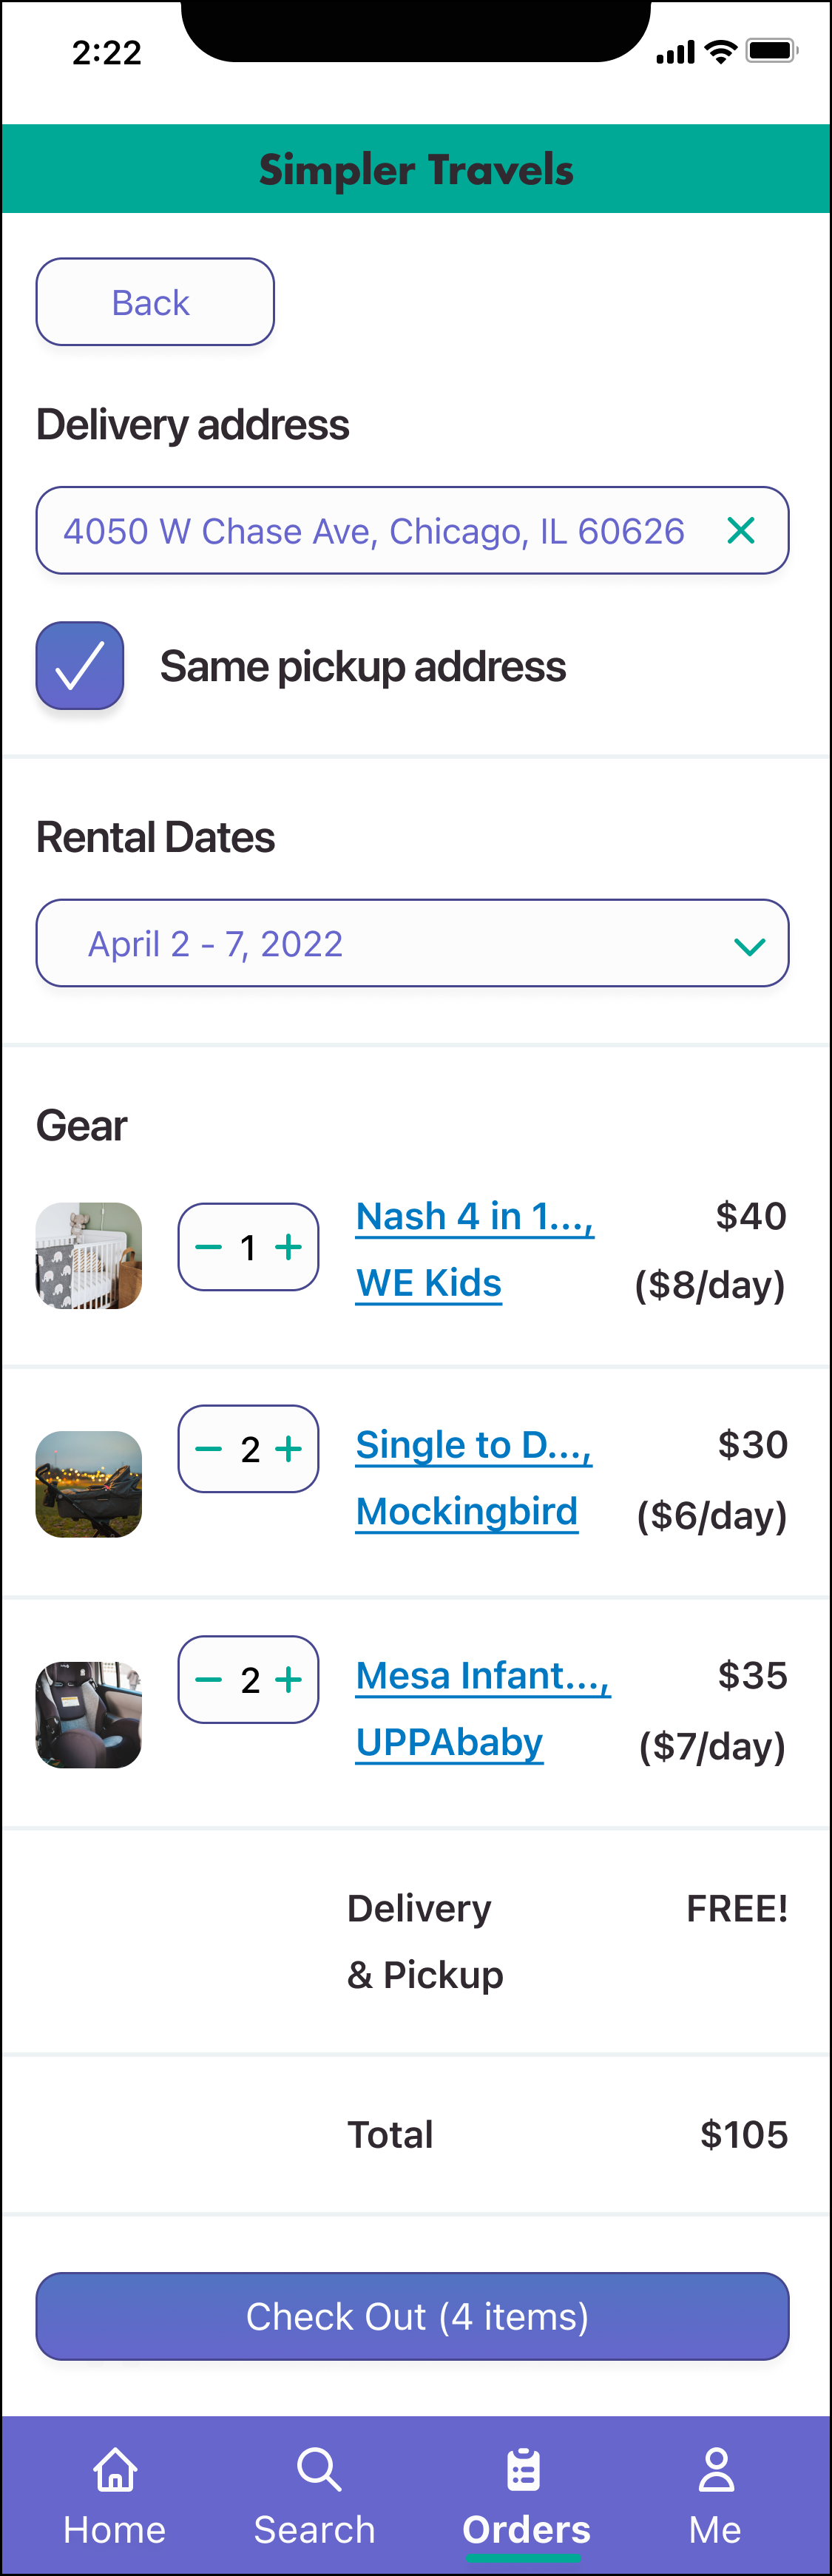Screen dimensions: 832x2576
Task: Tap Check Out (4 items) button
Action: click(x=412, y=2316)
